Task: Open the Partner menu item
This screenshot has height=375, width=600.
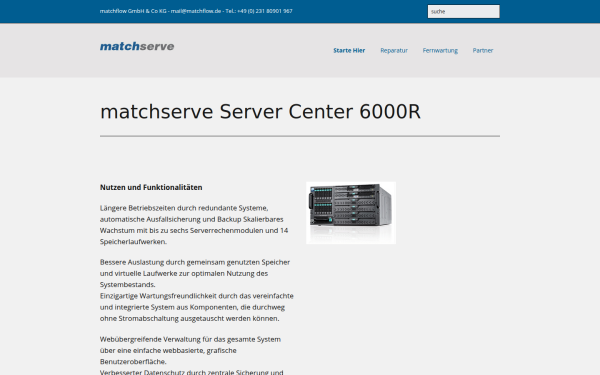Action: click(483, 50)
